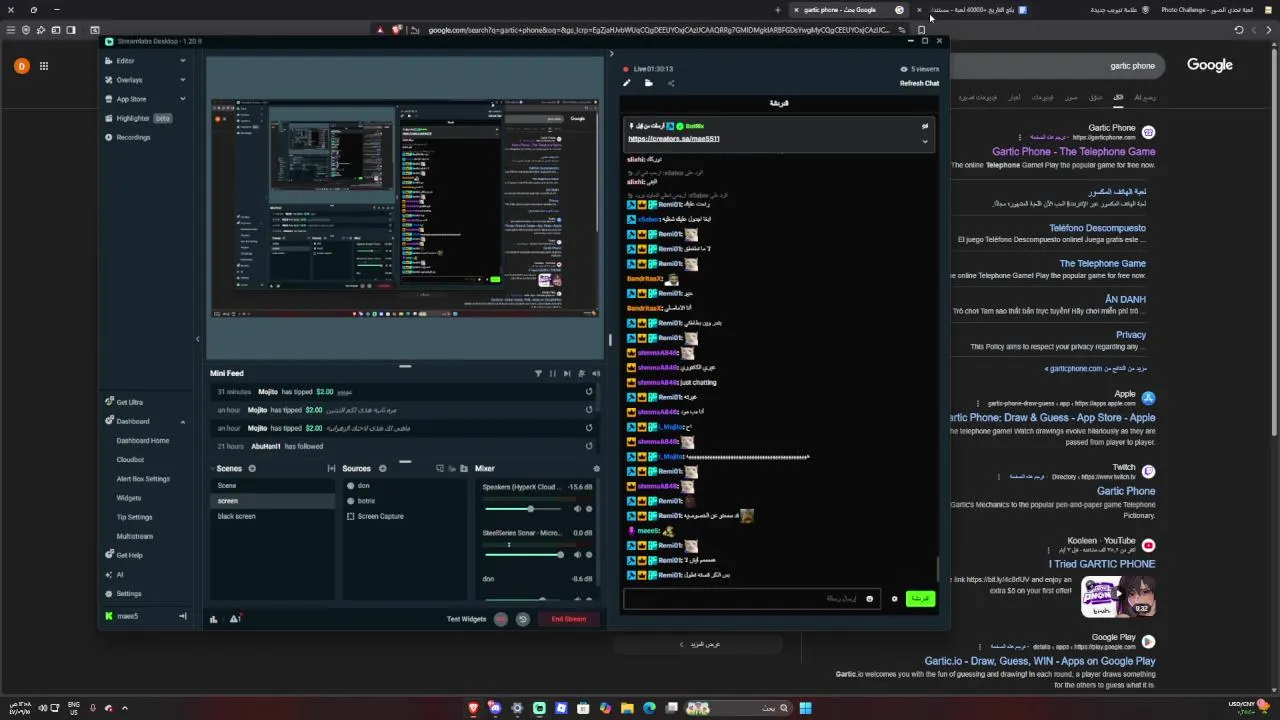The width and height of the screenshot is (1280, 720).
Task: Open Widgets in the sidebar
Action: pos(129,498)
